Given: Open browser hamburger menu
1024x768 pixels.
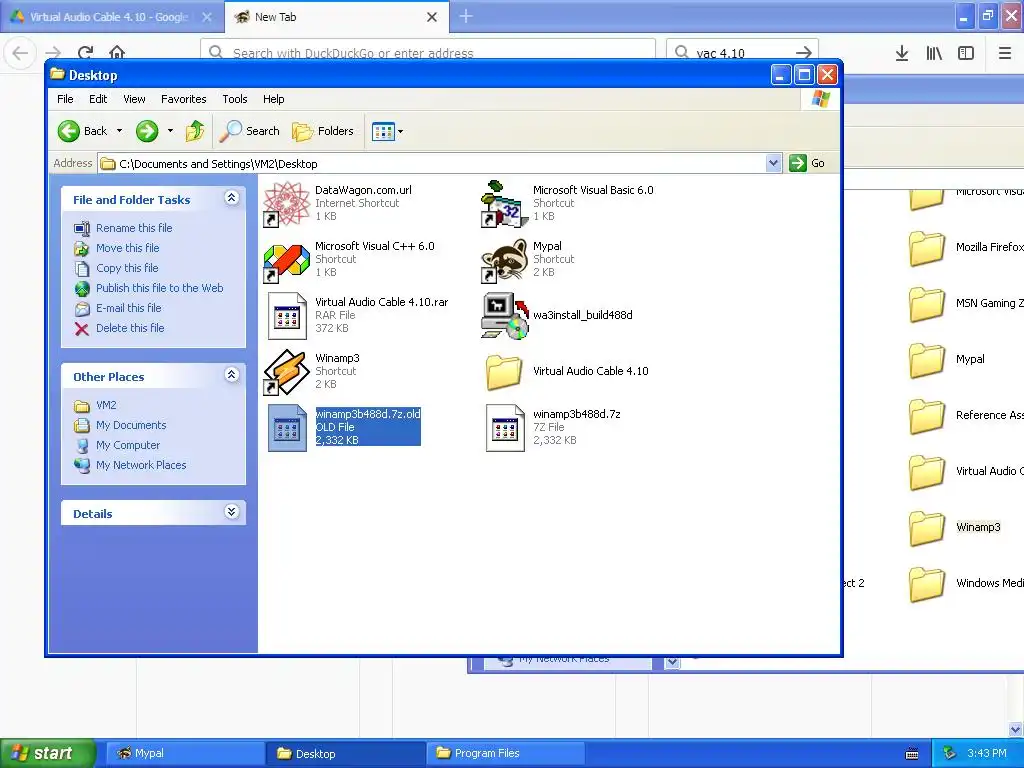Looking at the screenshot, I should pos(1005,53).
